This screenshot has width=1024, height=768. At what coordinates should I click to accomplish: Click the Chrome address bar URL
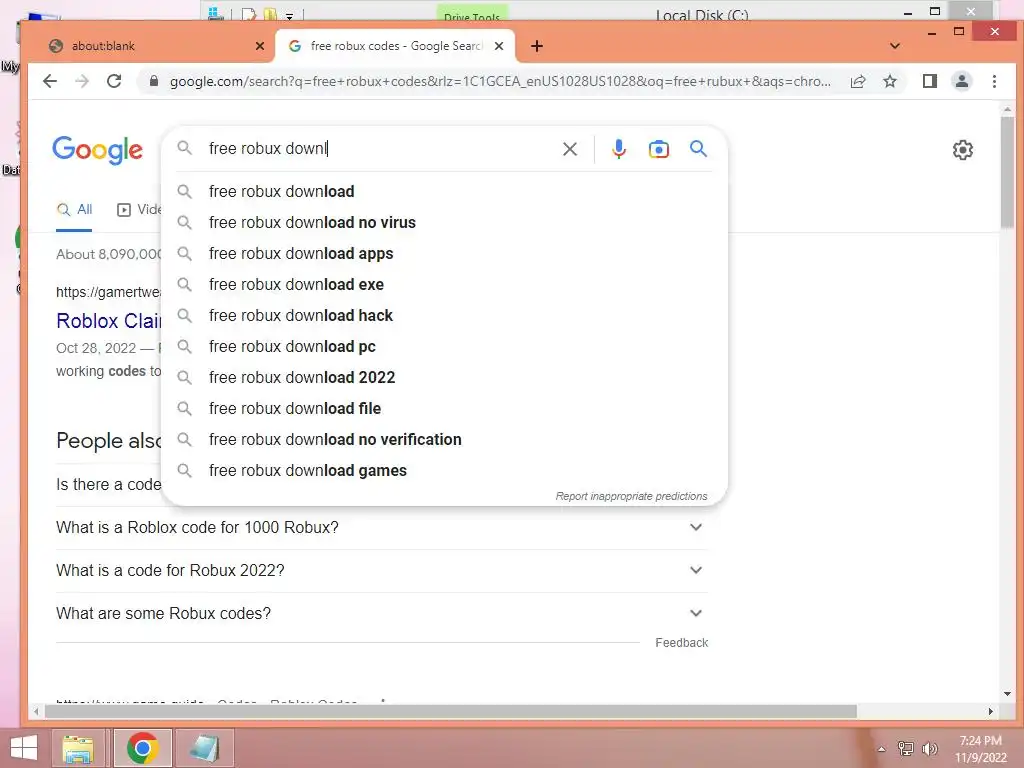(500, 81)
